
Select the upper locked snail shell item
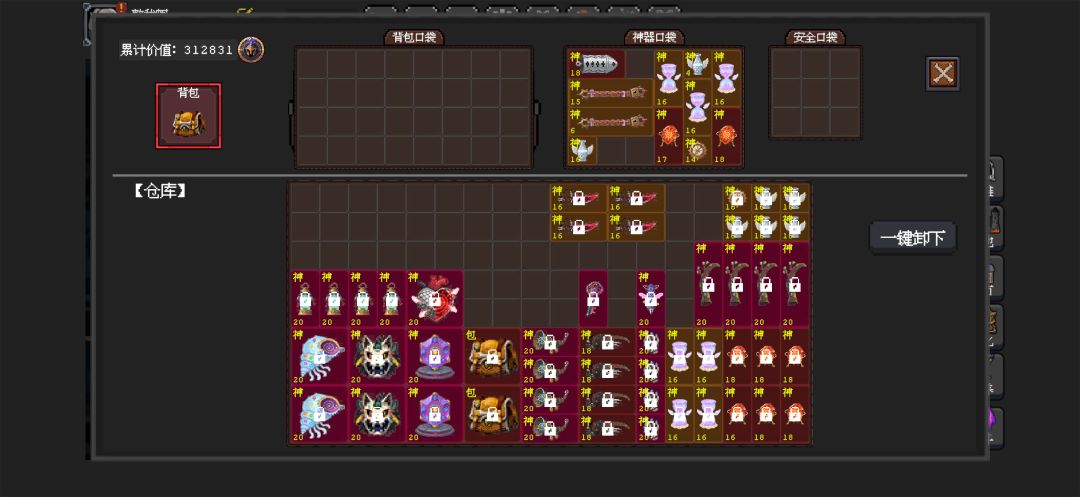point(319,356)
